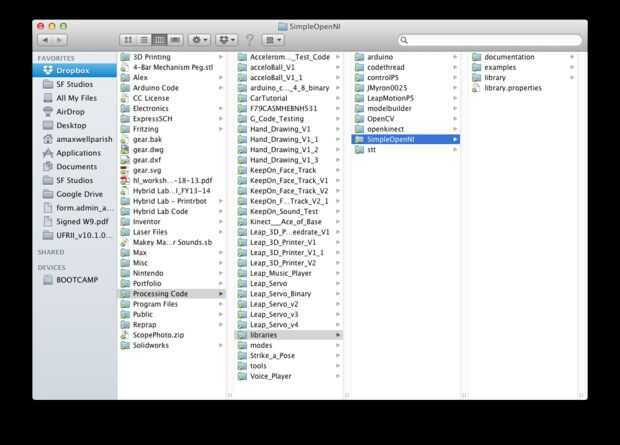The image size is (620, 445).
Task: Select the 3D Printing folder
Action: 172,57
